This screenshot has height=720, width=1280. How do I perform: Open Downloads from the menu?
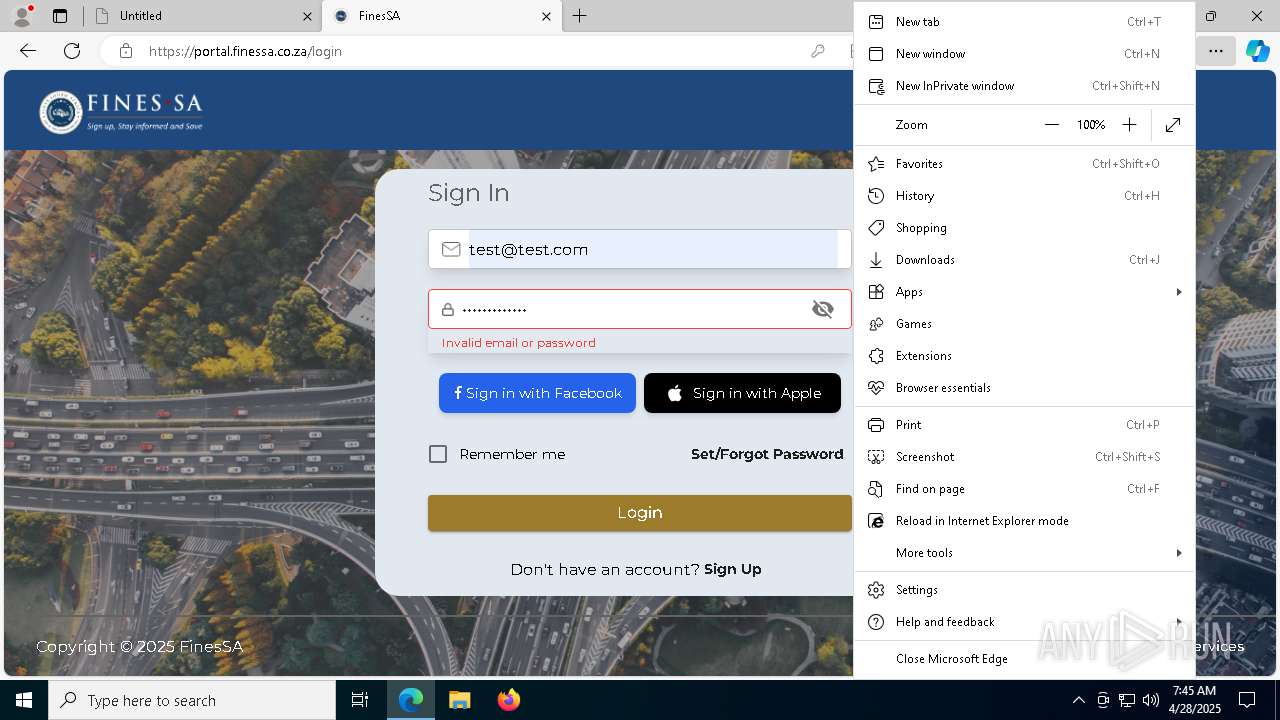[x=1024, y=260]
